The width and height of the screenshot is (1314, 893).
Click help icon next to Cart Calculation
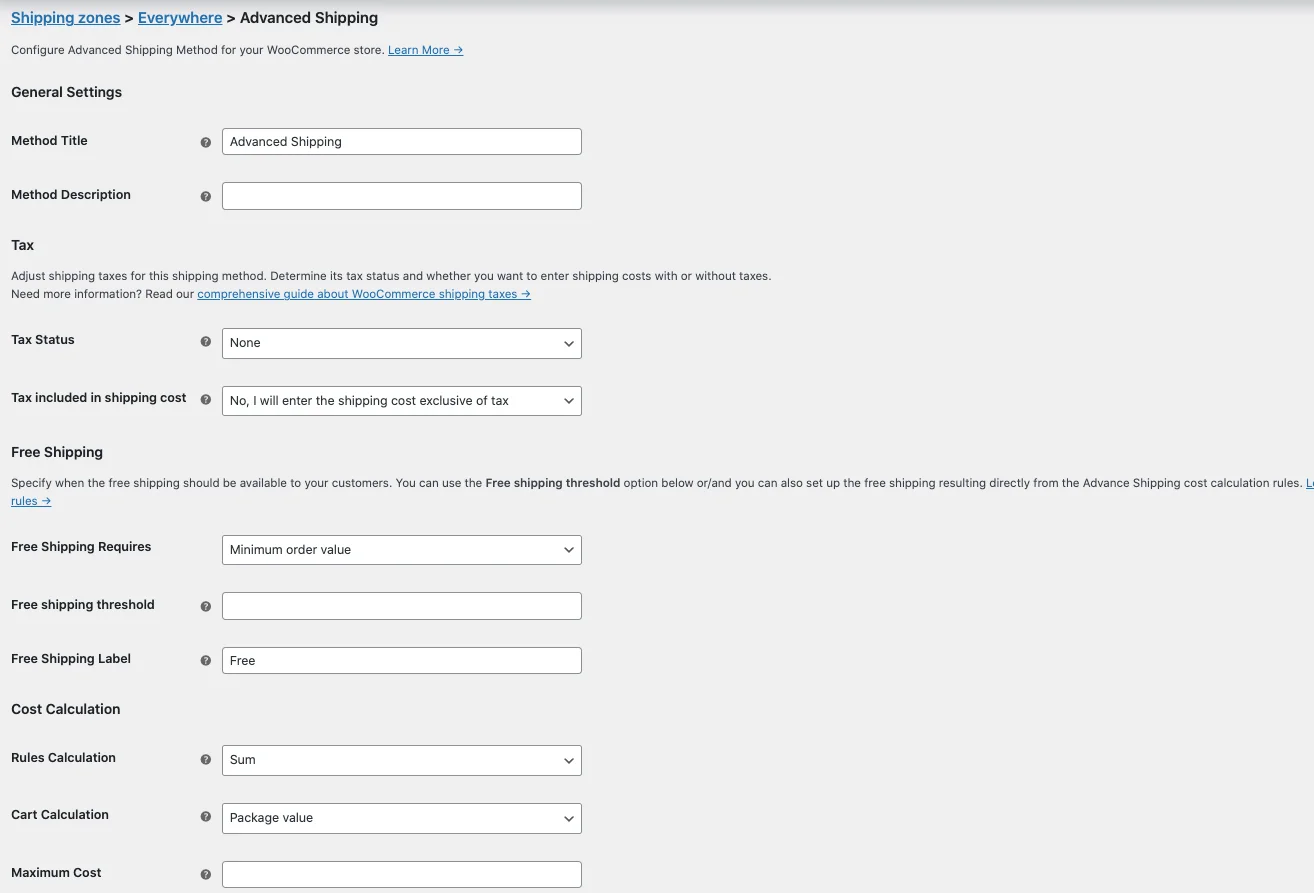(206, 816)
